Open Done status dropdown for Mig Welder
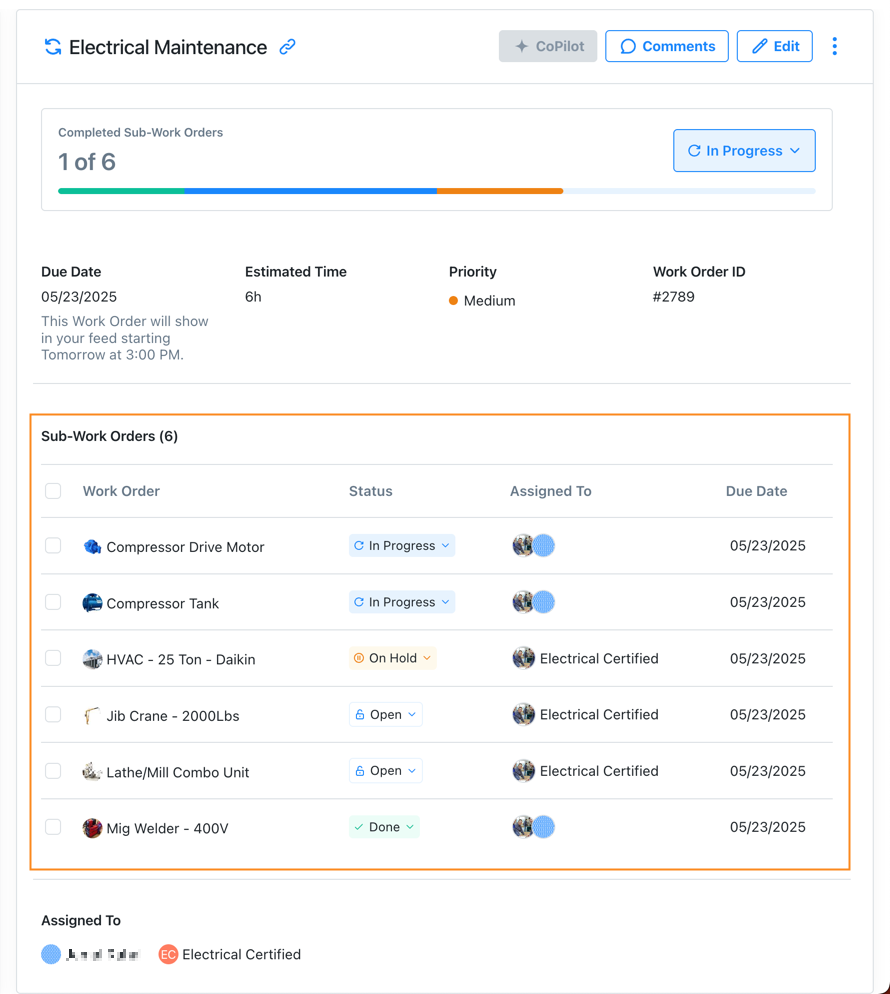 coord(384,827)
